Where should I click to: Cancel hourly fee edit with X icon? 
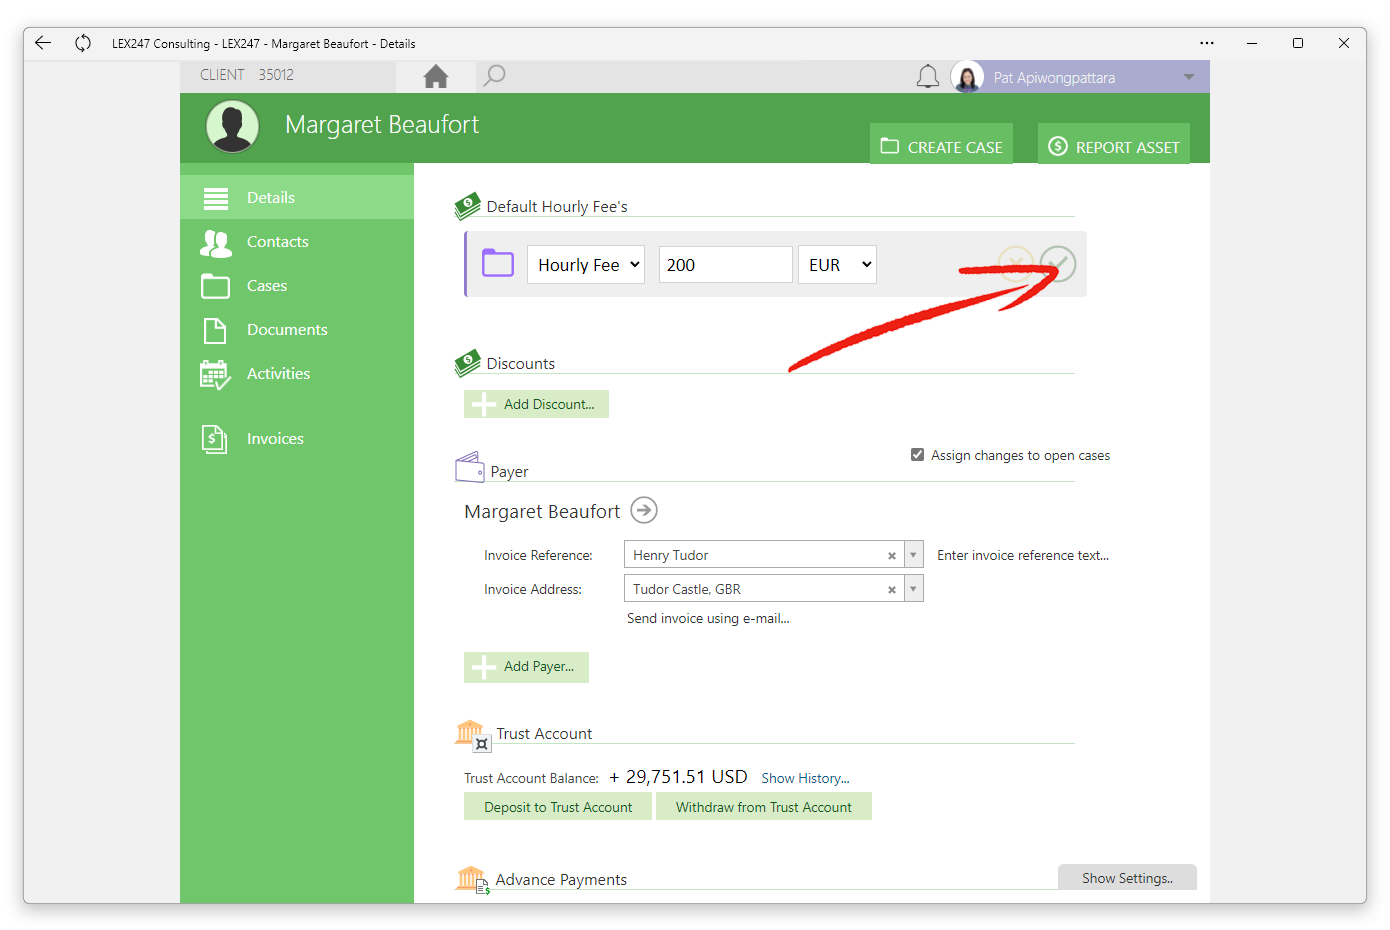tap(1015, 264)
